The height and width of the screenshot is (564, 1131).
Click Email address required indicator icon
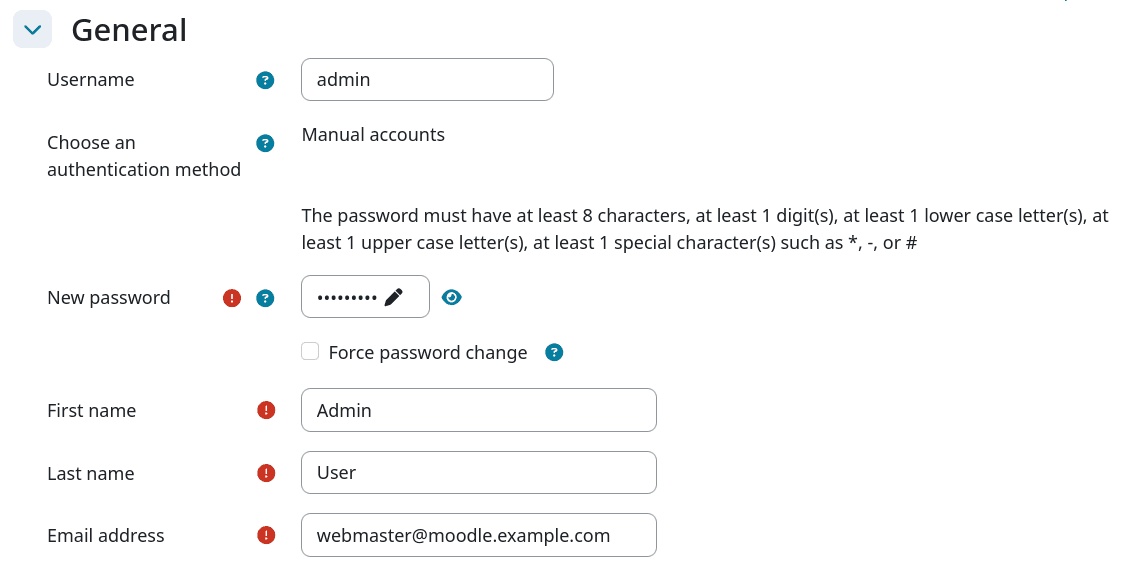(266, 535)
